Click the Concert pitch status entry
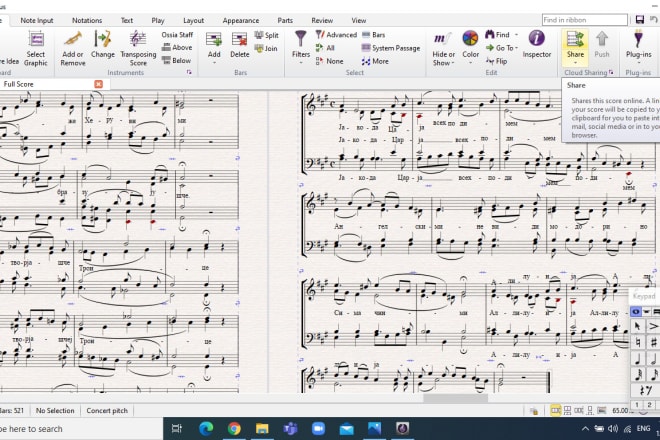 pos(107,411)
